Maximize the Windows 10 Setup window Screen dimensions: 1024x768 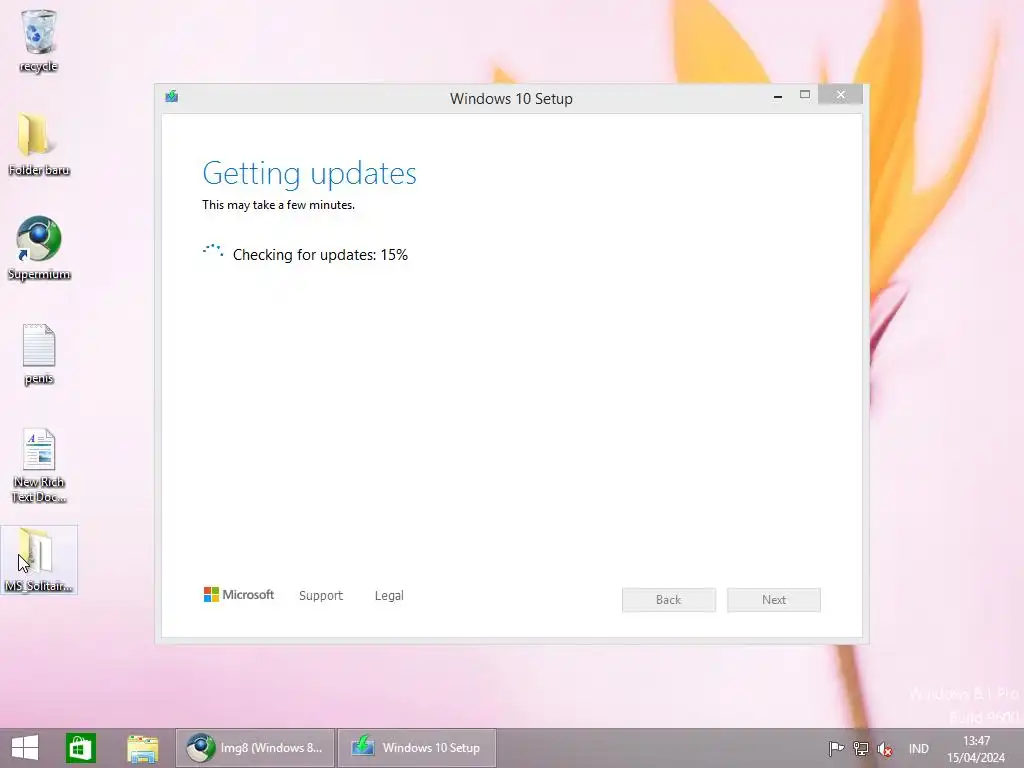[805, 95]
